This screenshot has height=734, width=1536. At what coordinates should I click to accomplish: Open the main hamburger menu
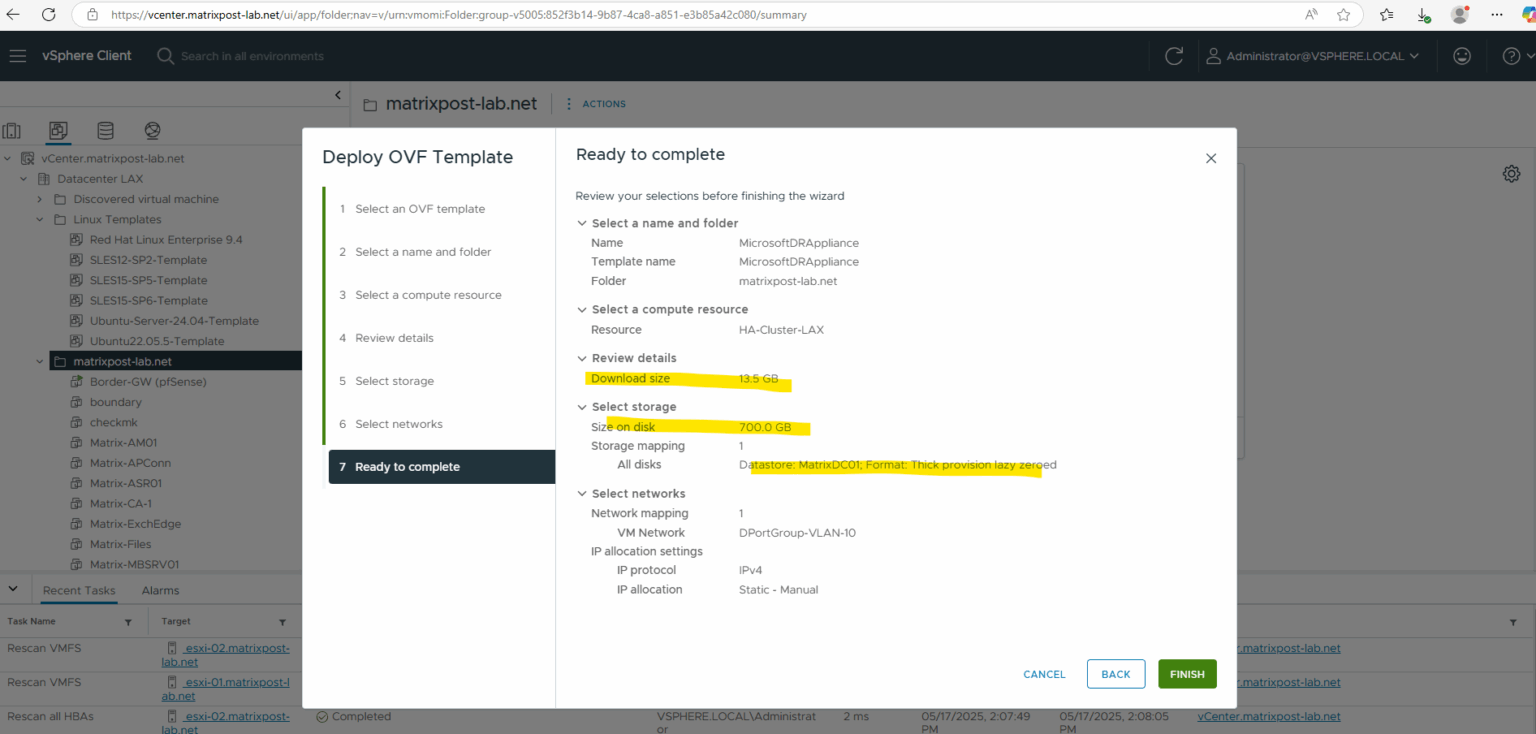pos(18,55)
